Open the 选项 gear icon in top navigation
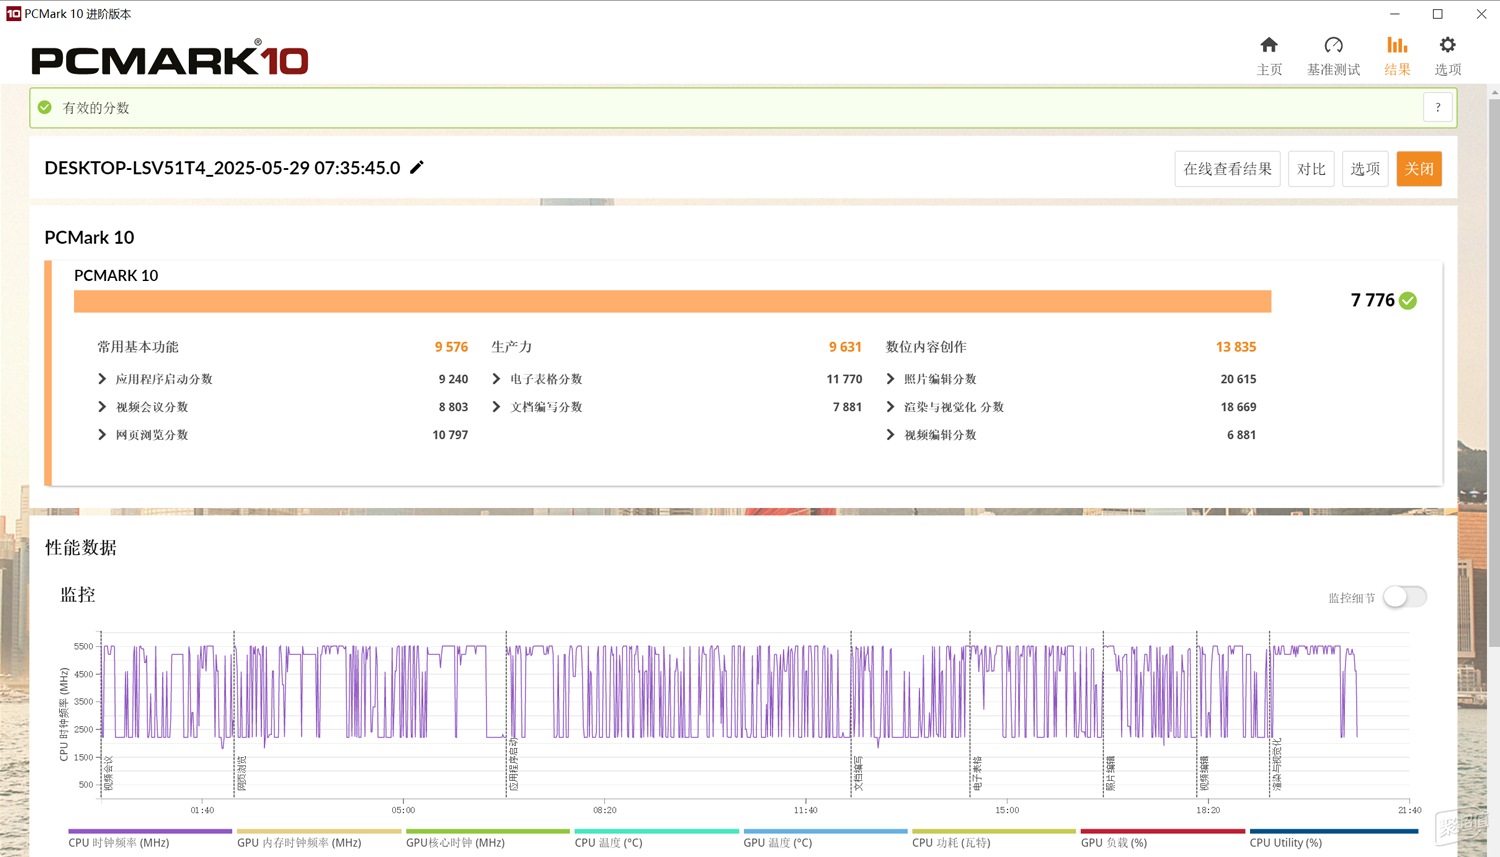Viewport: 1500px width, 857px height. coord(1447,45)
